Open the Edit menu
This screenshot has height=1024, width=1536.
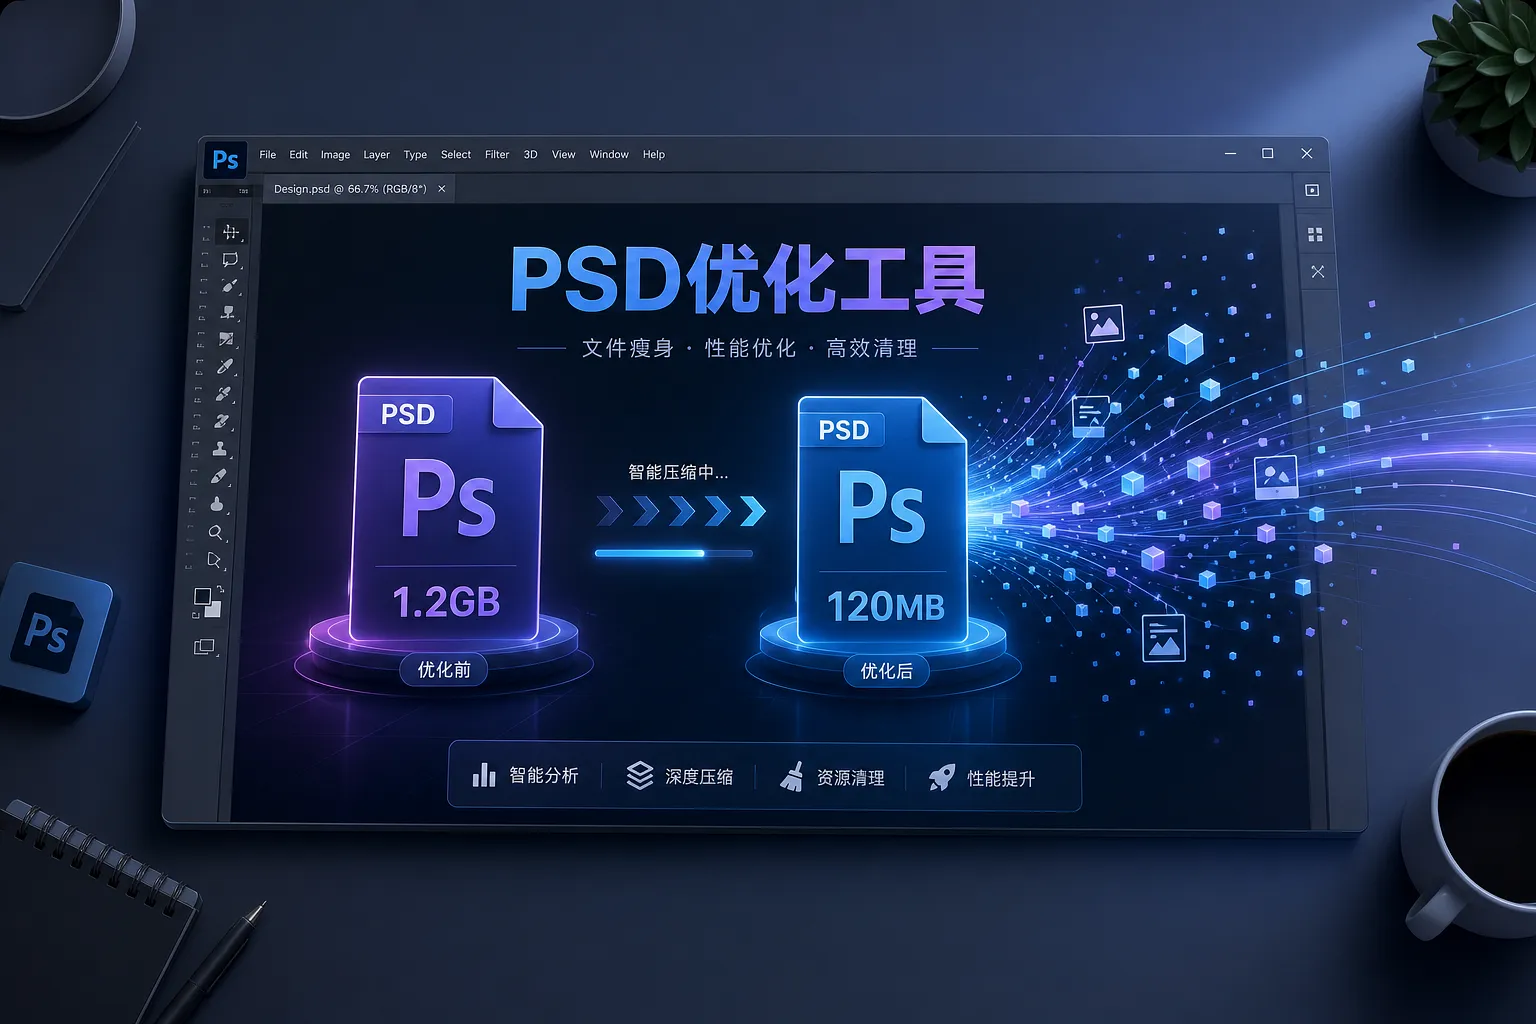tap(299, 155)
